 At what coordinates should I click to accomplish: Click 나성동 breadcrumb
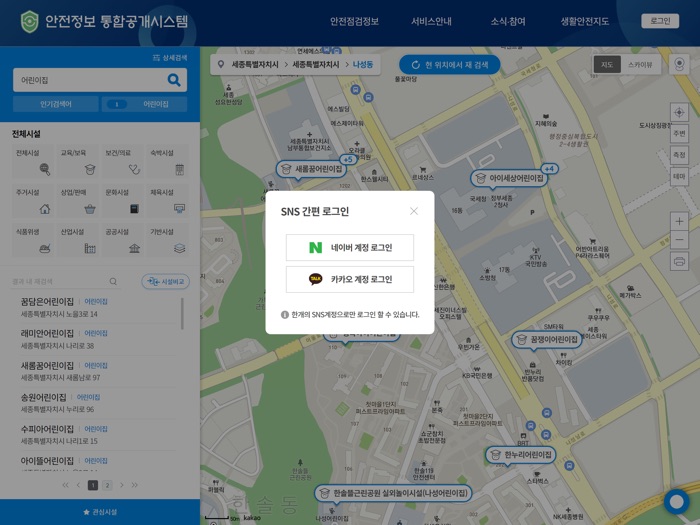coord(362,65)
